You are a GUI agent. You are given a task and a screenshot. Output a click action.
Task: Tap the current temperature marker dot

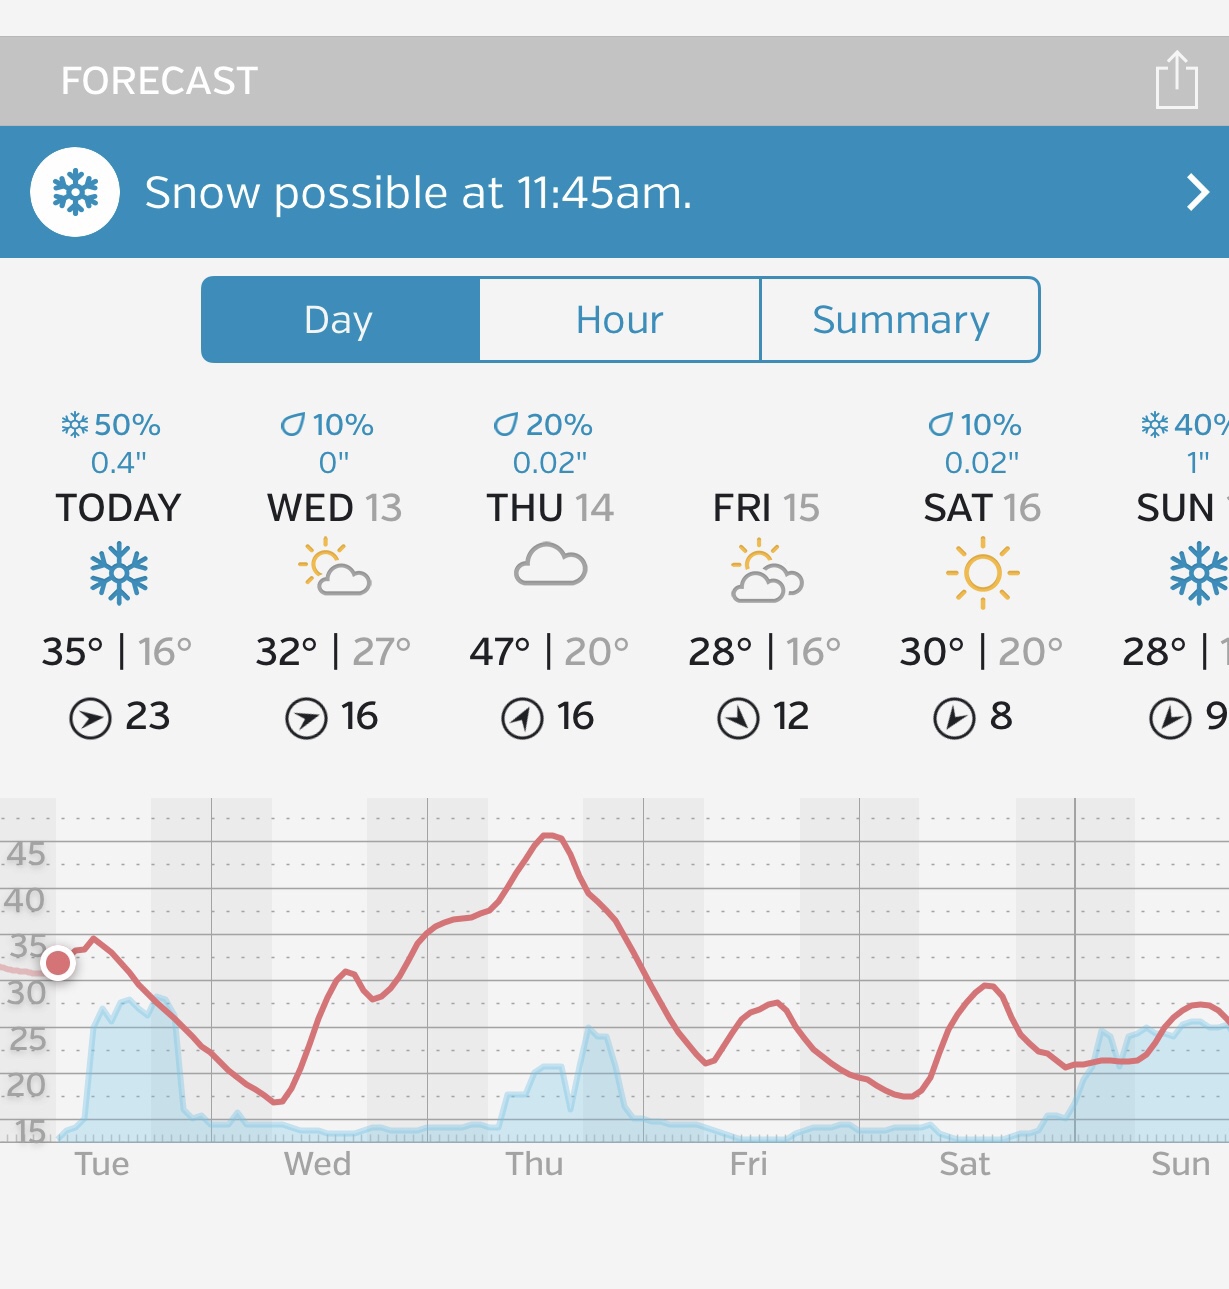pyautogui.click(x=58, y=963)
